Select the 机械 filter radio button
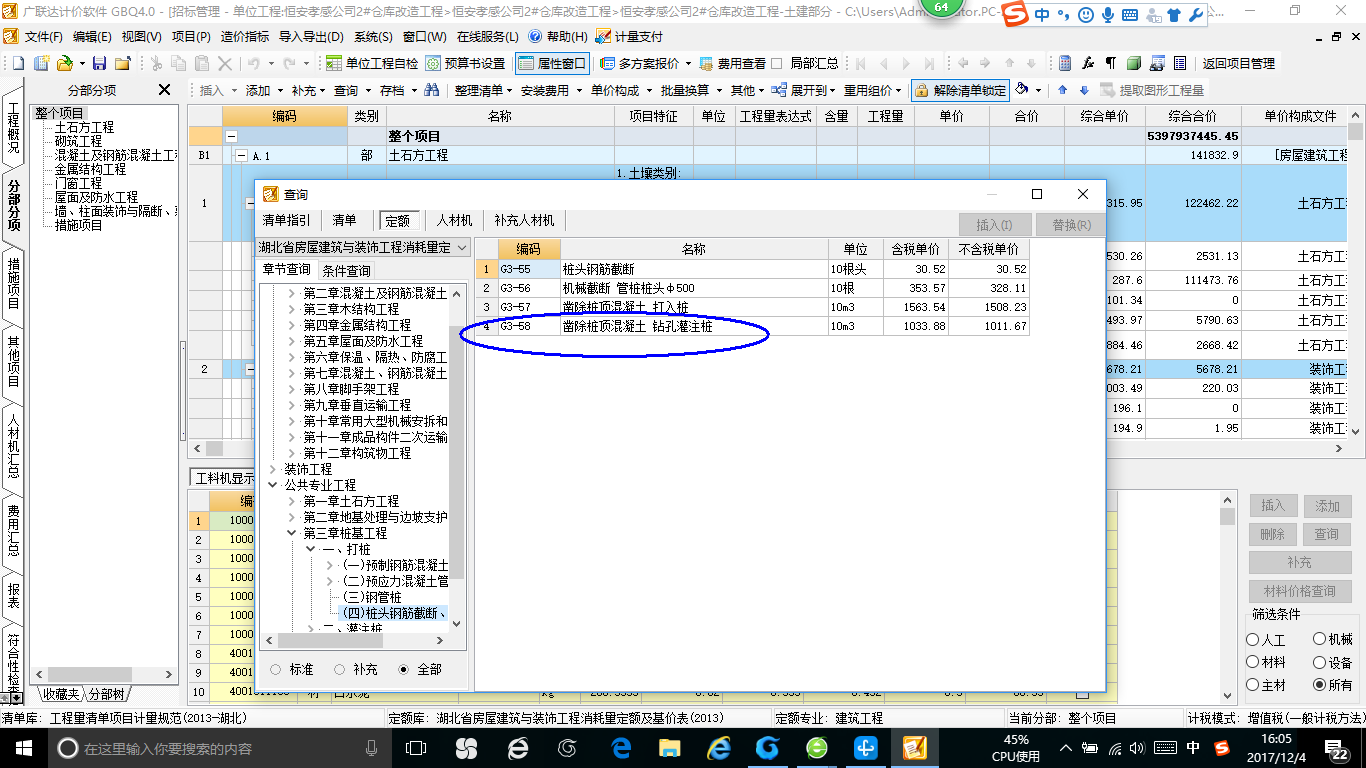The image size is (1366, 768). click(1320, 639)
